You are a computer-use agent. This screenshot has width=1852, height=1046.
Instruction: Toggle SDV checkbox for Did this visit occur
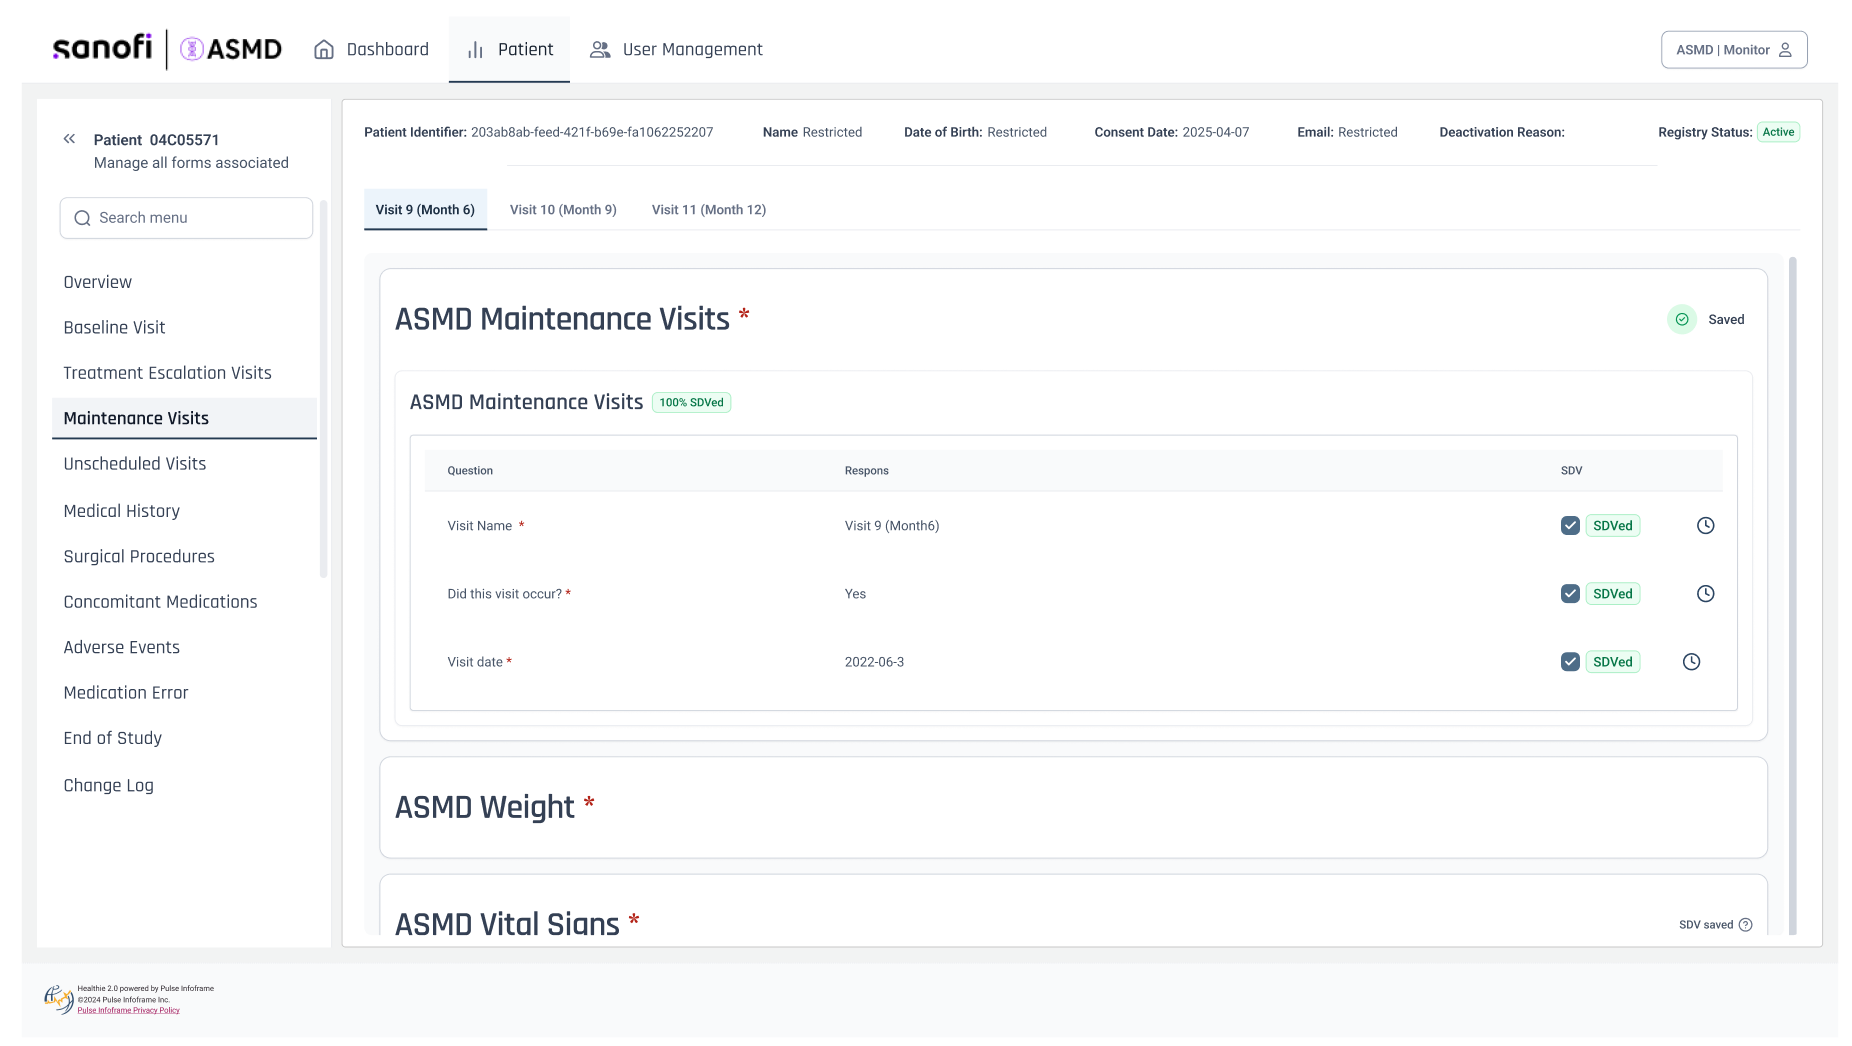(x=1570, y=594)
